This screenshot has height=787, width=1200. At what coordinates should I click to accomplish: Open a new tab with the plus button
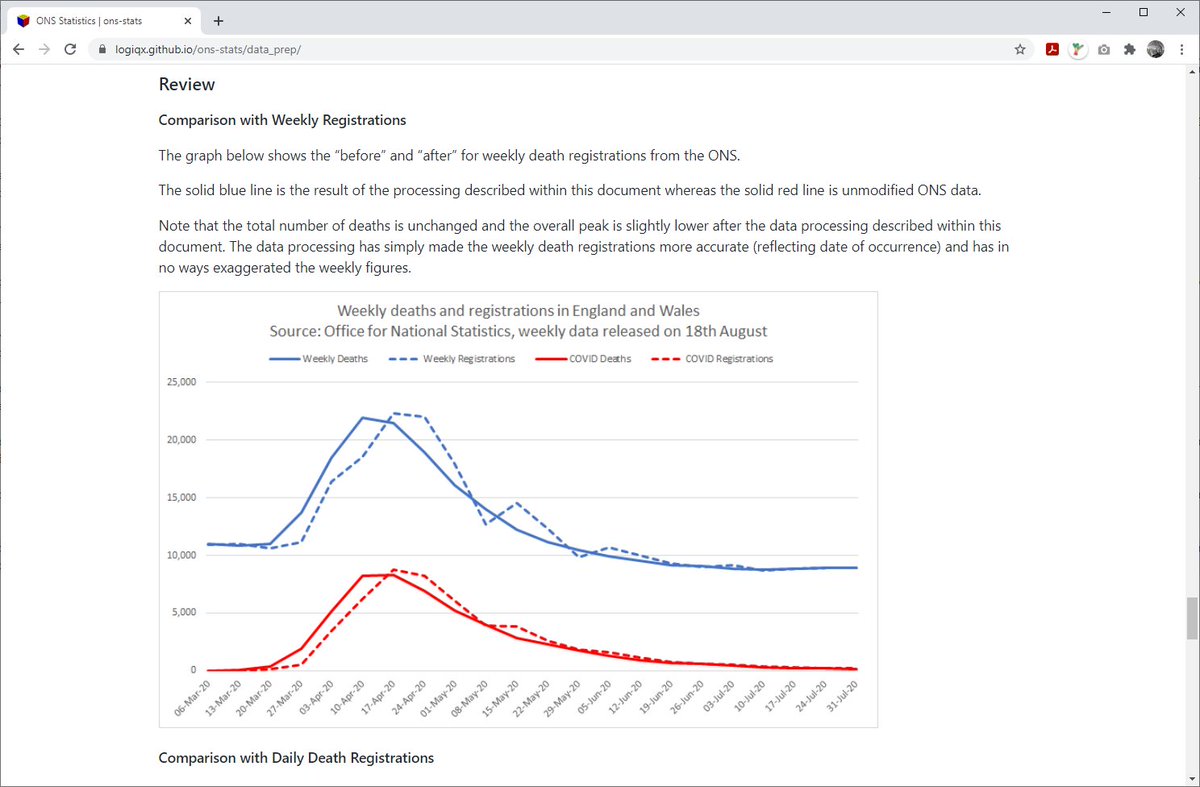coord(218,19)
